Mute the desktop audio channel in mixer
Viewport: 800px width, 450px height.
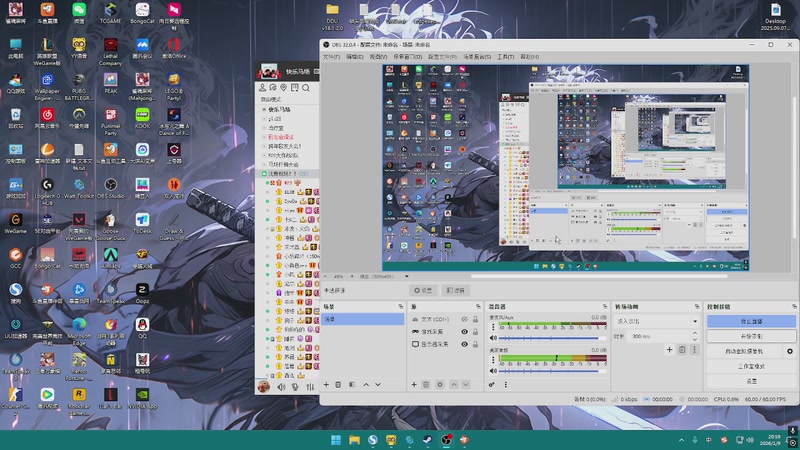tap(493, 371)
